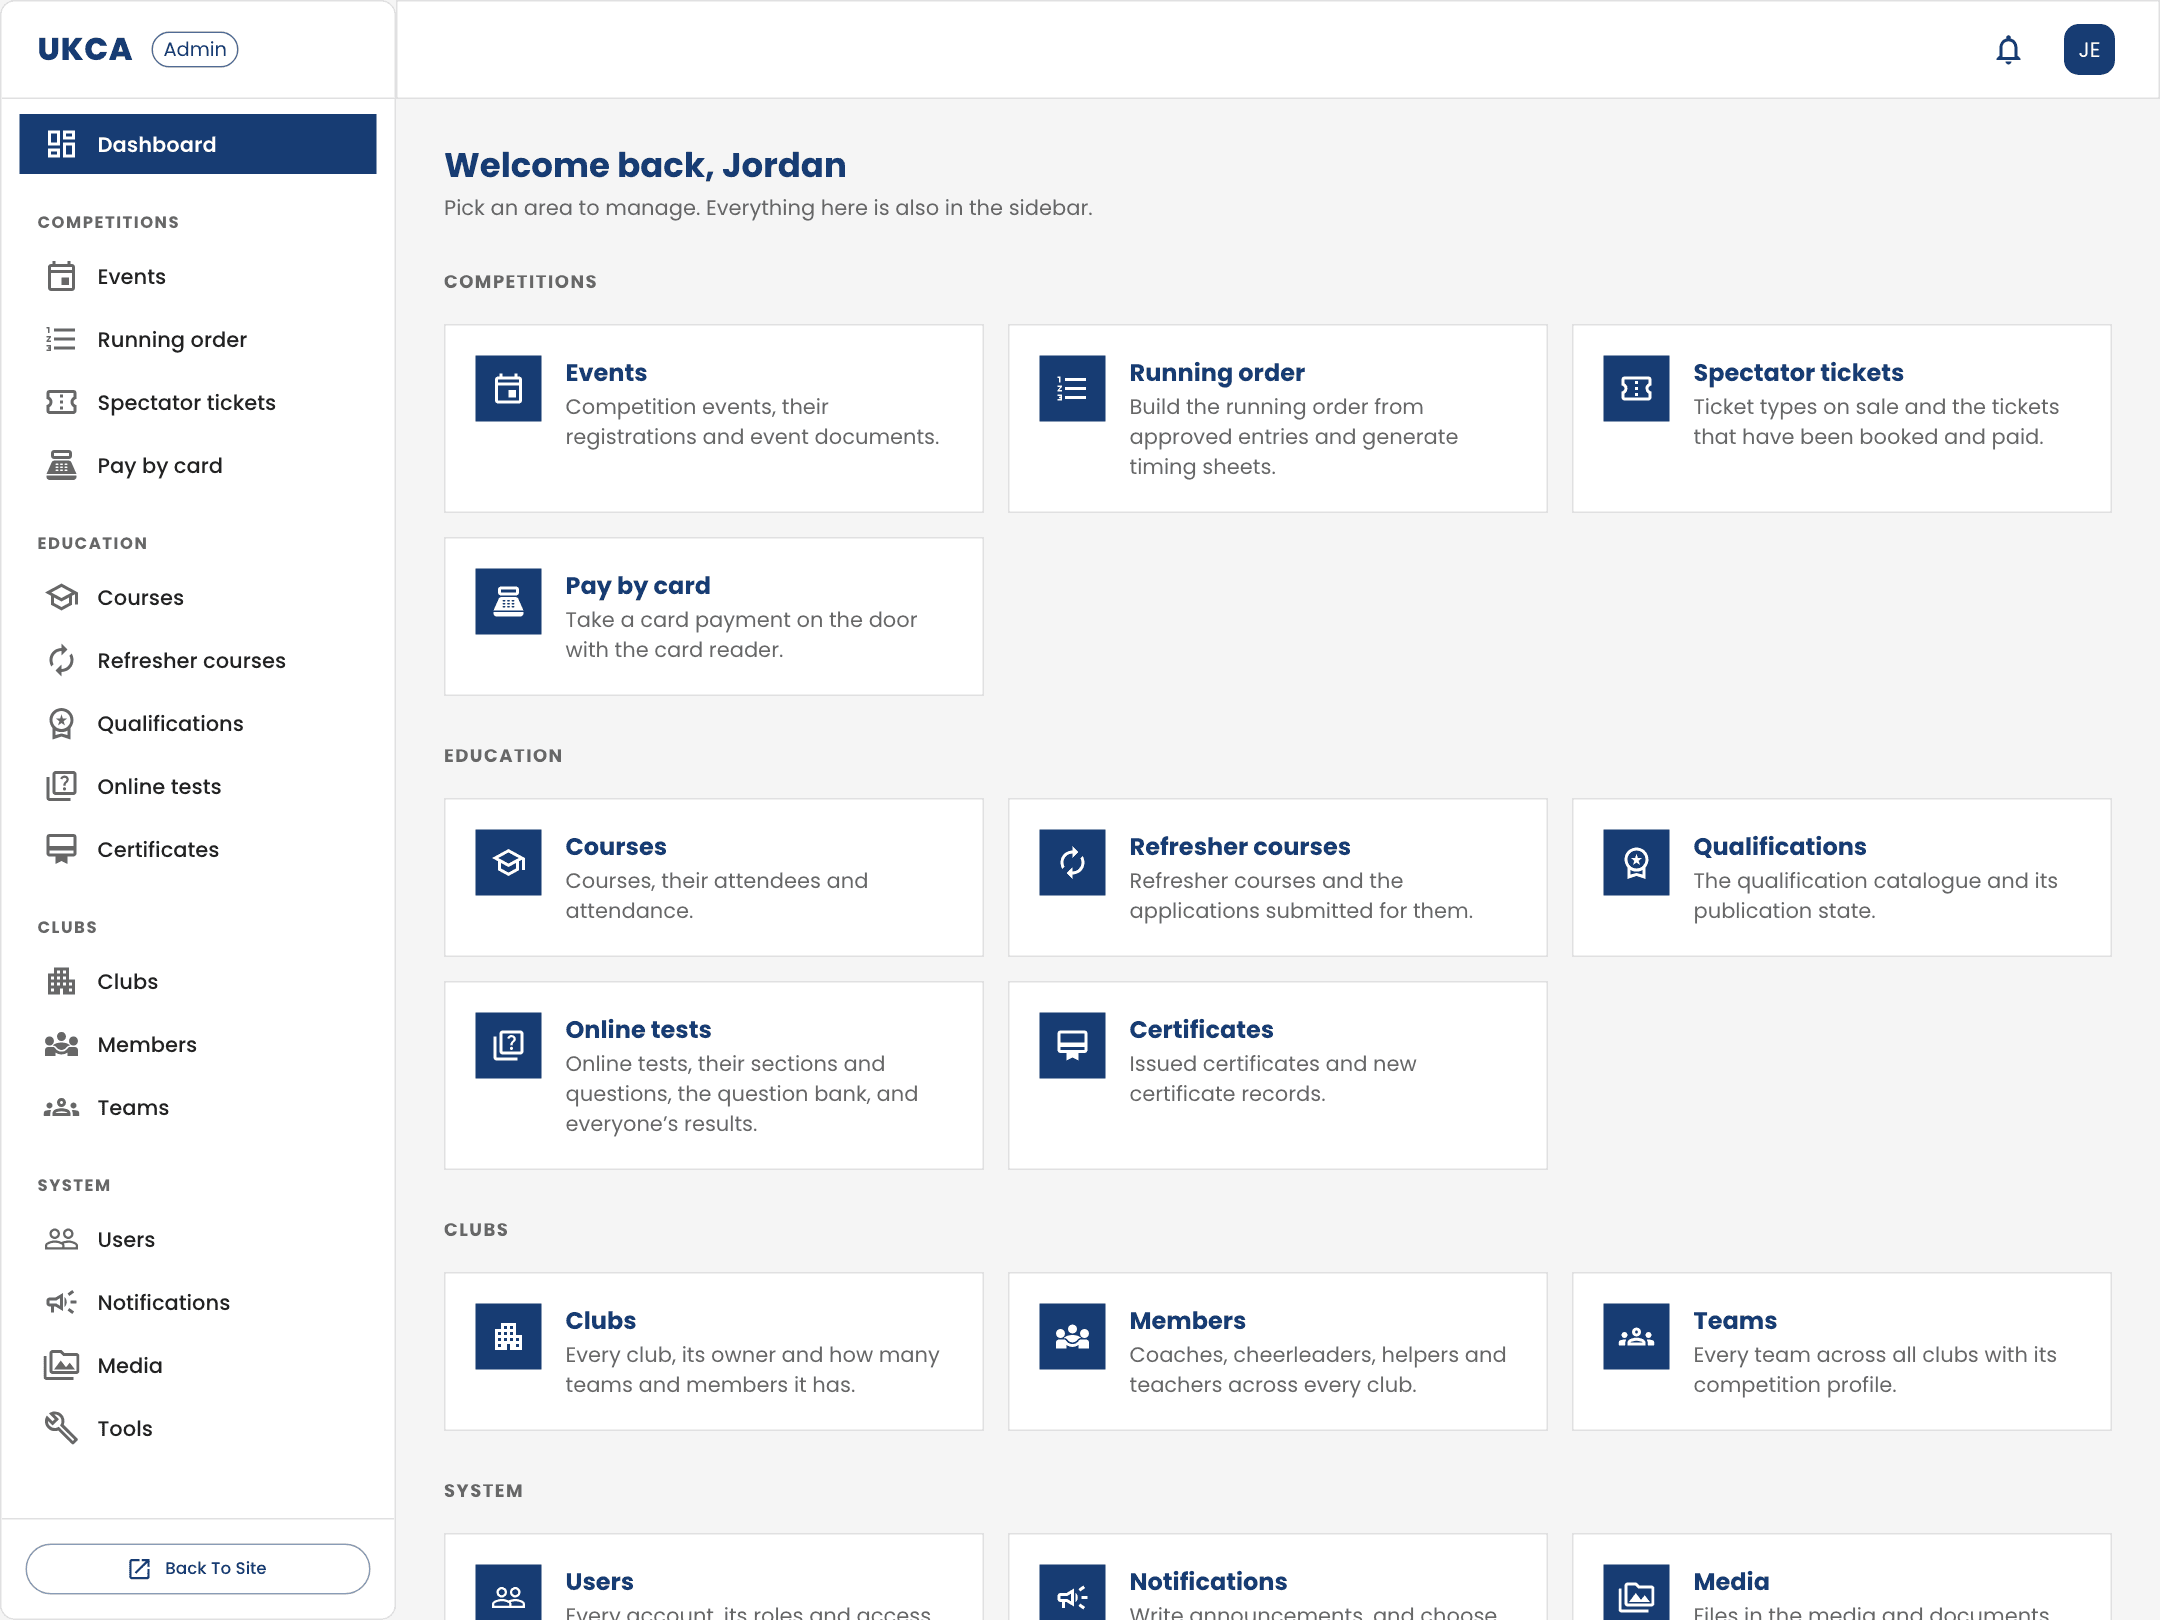2160x1620 pixels.
Task: Open Users in the sidebar
Action: pos(198,1239)
